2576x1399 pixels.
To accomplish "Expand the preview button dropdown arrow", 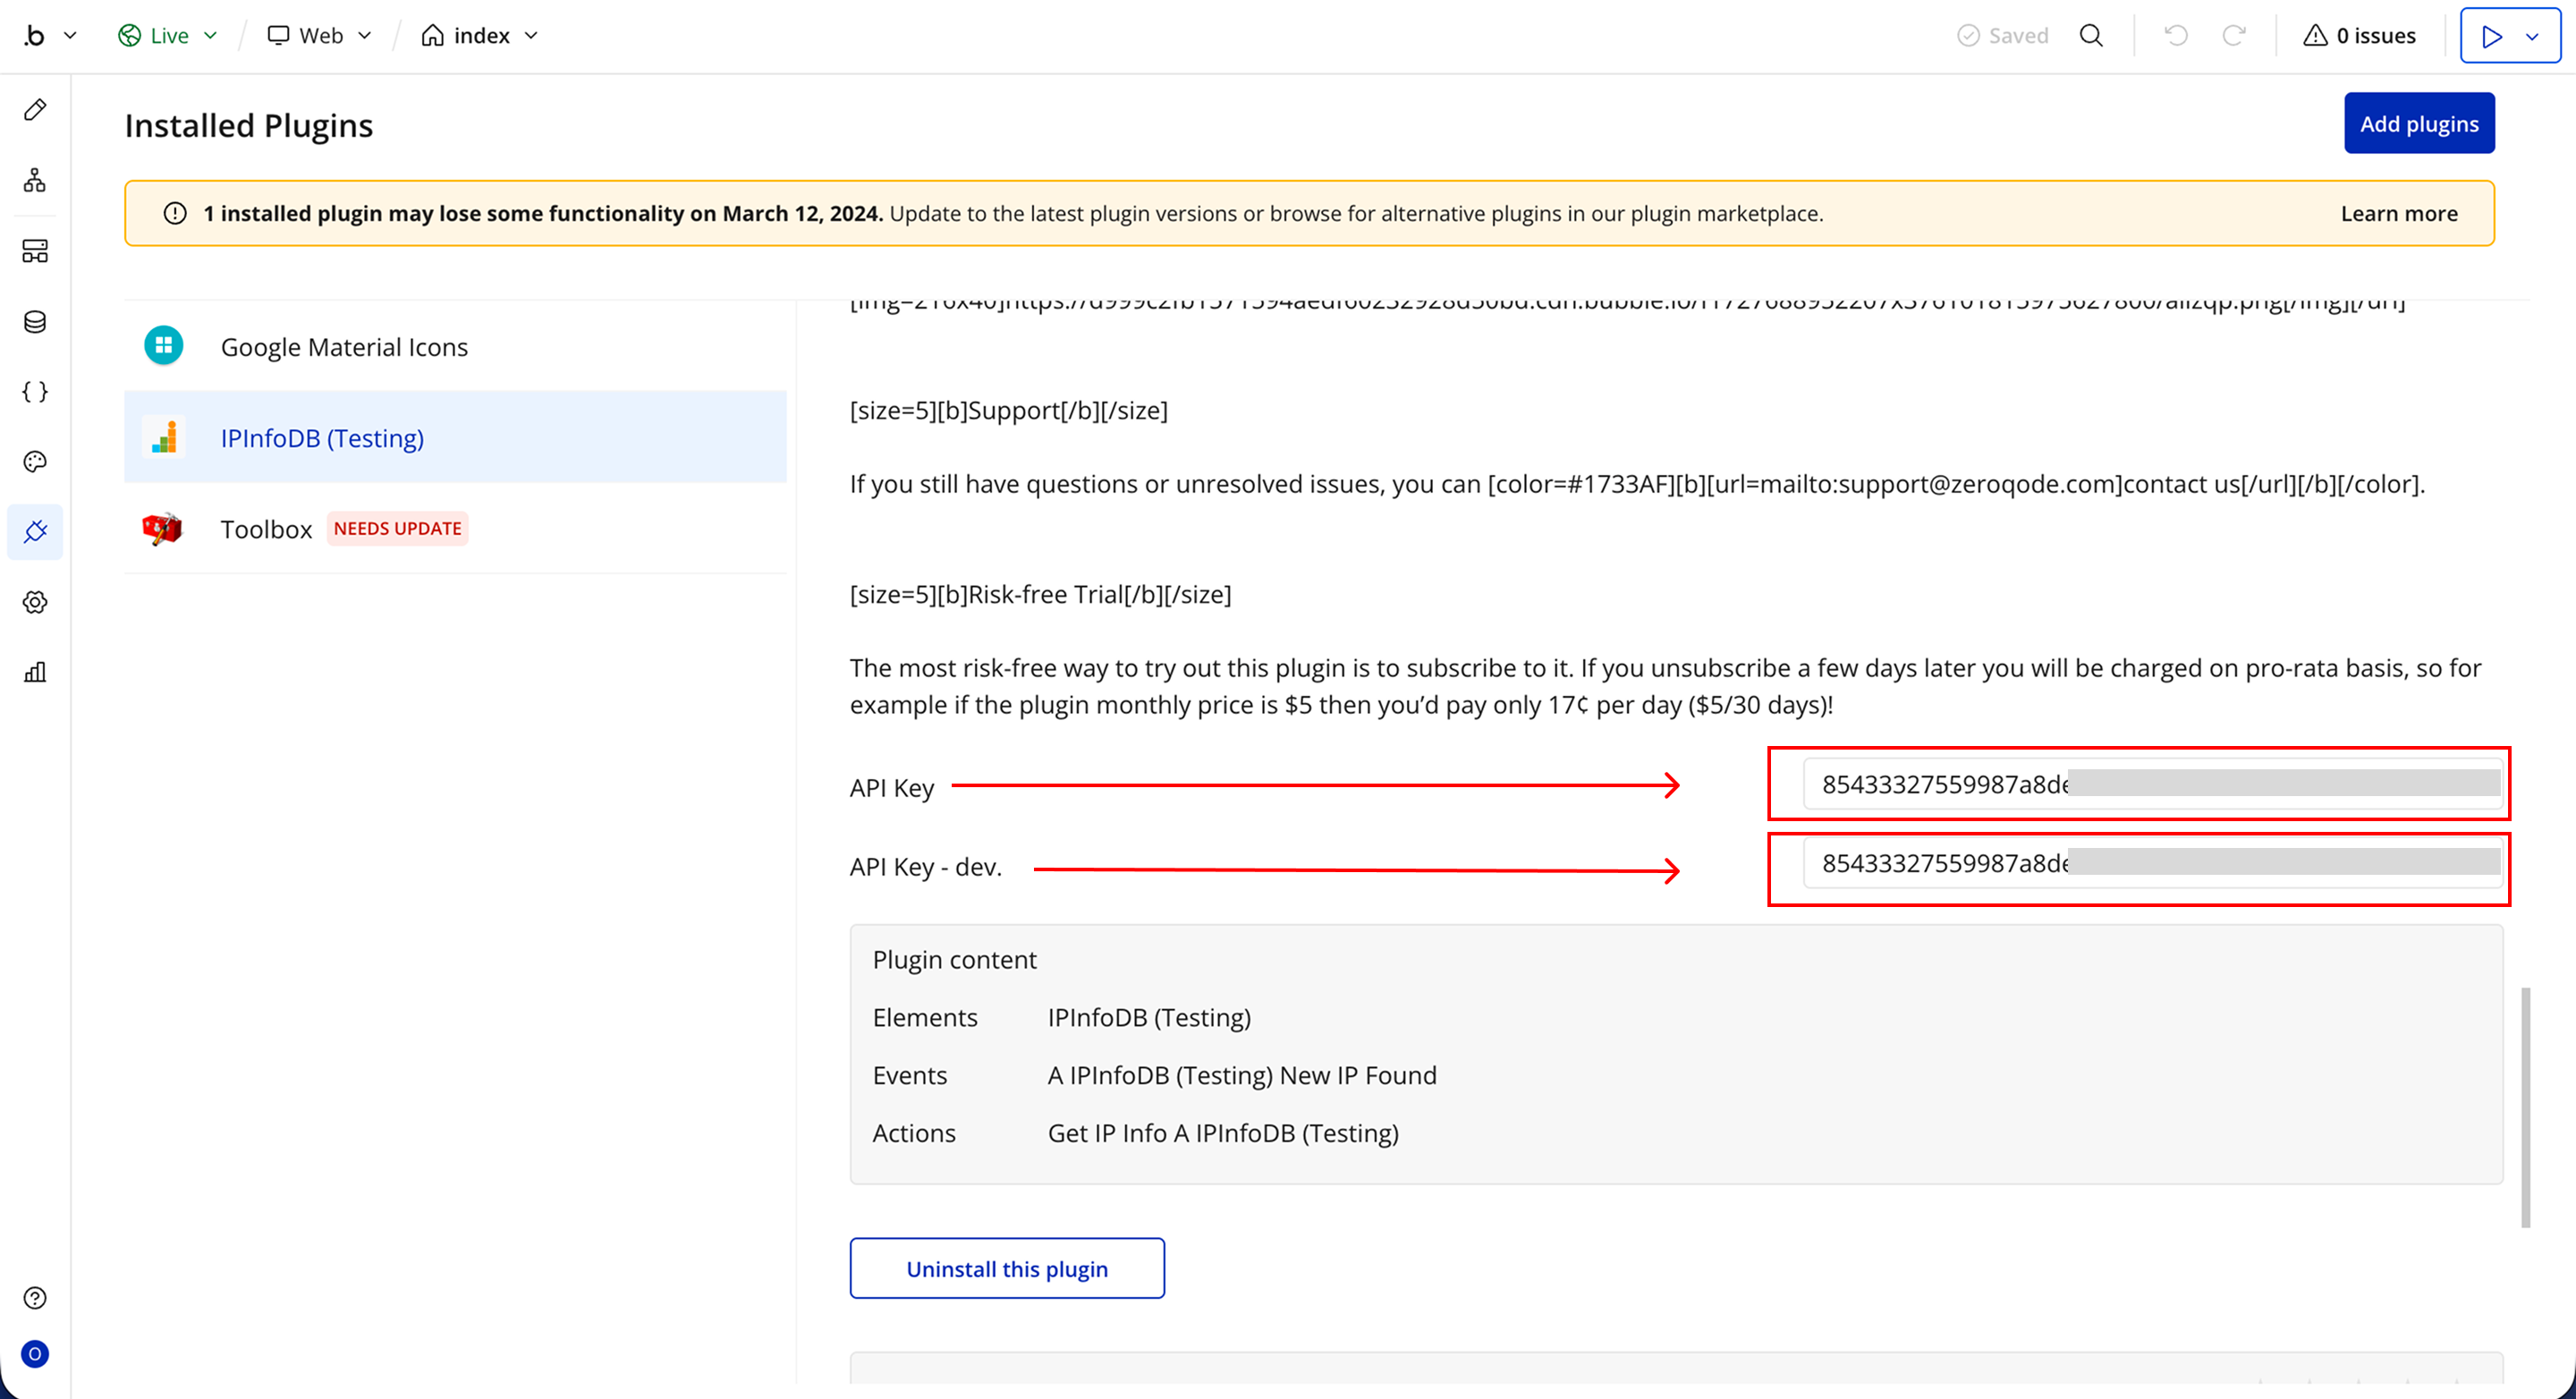I will [2532, 37].
